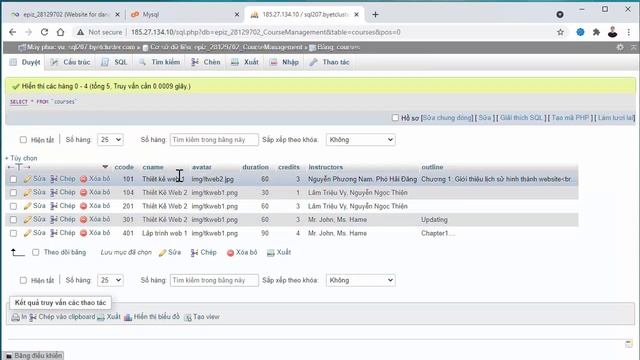Select the 'Lập trình web 1' cell
The height and width of the screenshot is (360, 640).
click(x=164, y=233)
